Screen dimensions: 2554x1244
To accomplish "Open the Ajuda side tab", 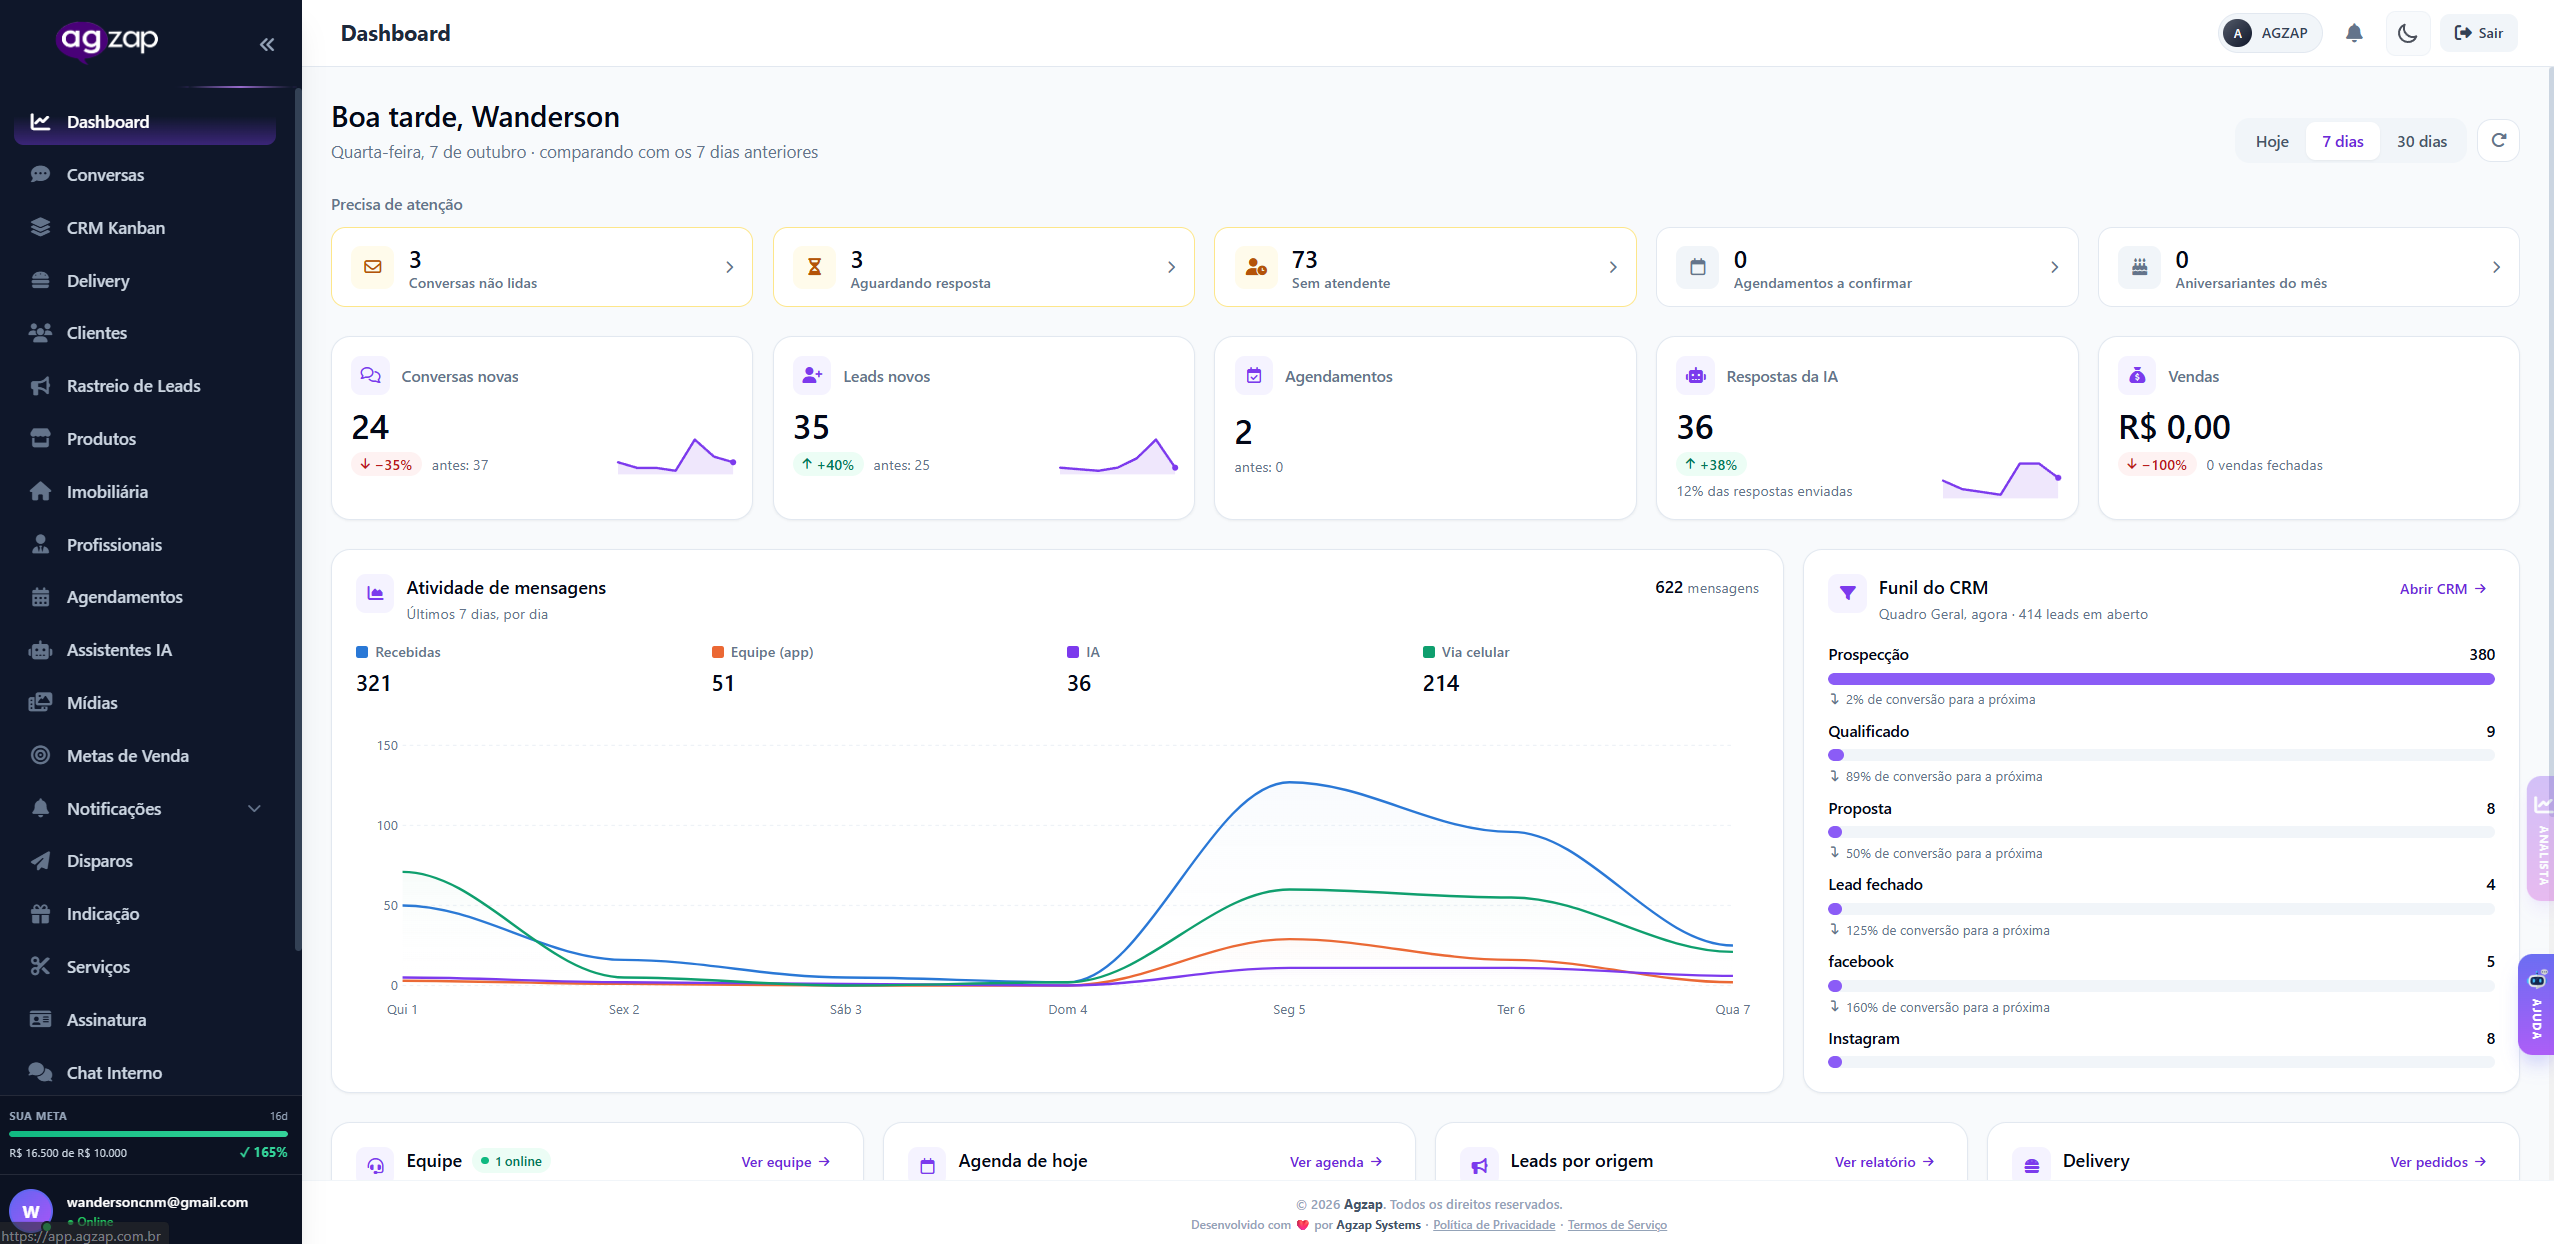I will click(2536, 1005).
